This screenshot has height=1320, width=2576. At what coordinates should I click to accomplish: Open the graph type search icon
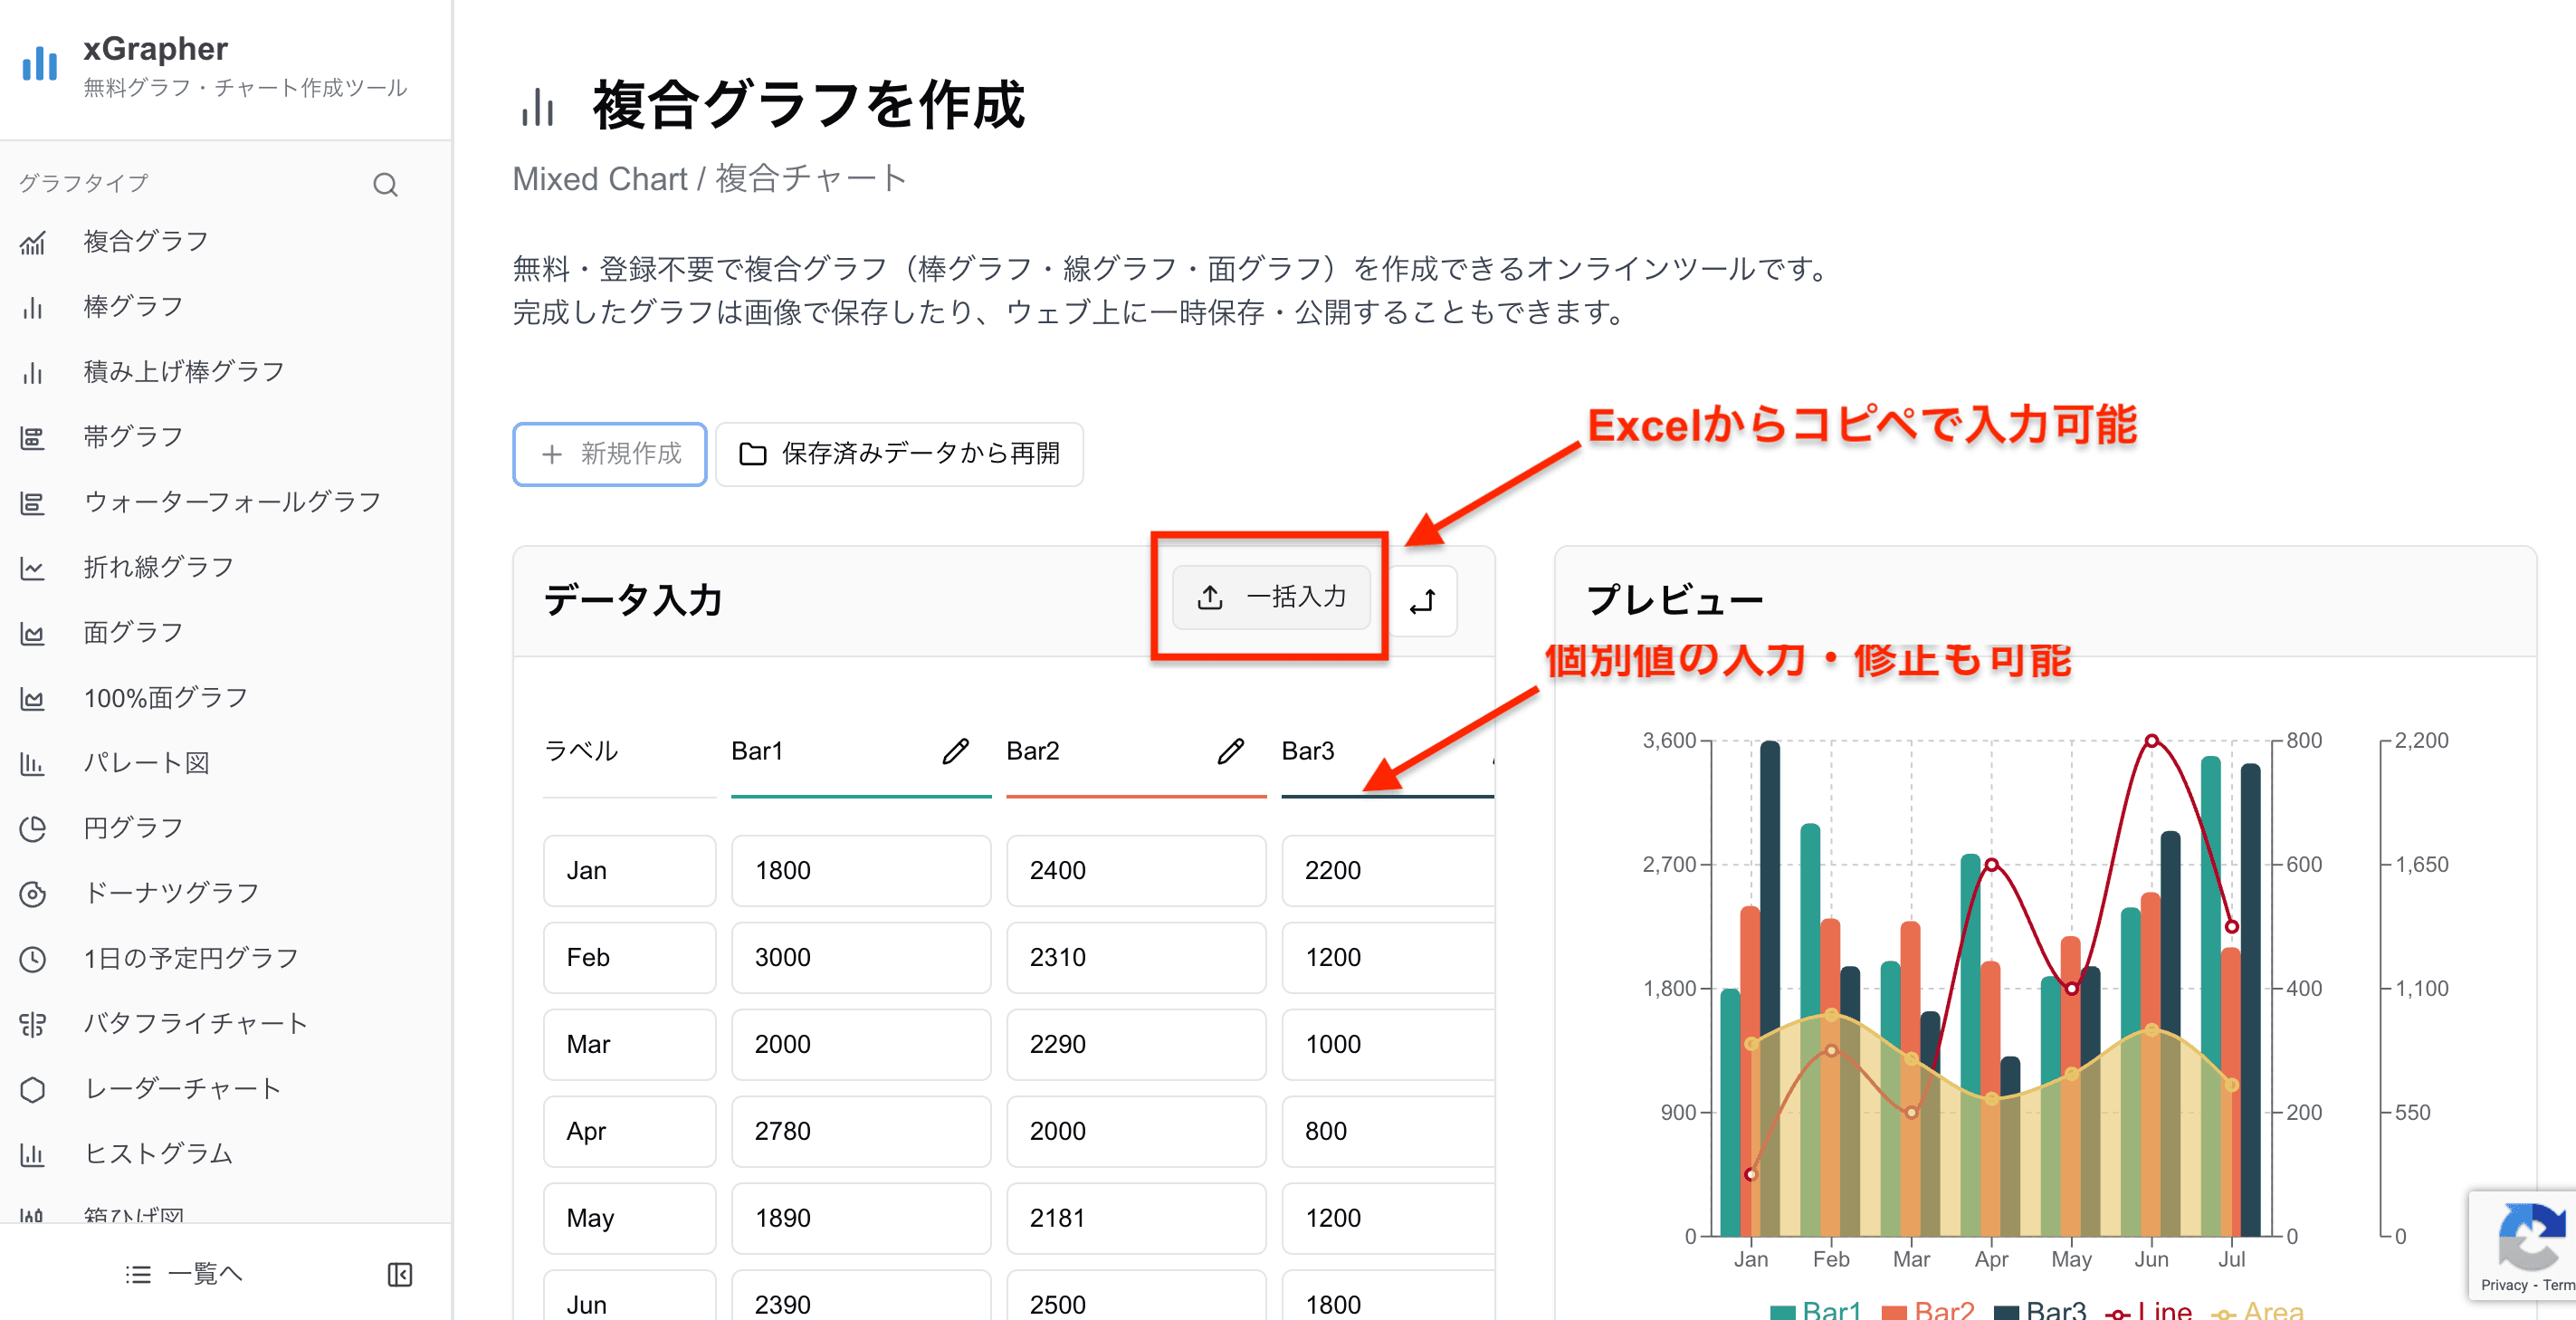(x=386, y=184)
